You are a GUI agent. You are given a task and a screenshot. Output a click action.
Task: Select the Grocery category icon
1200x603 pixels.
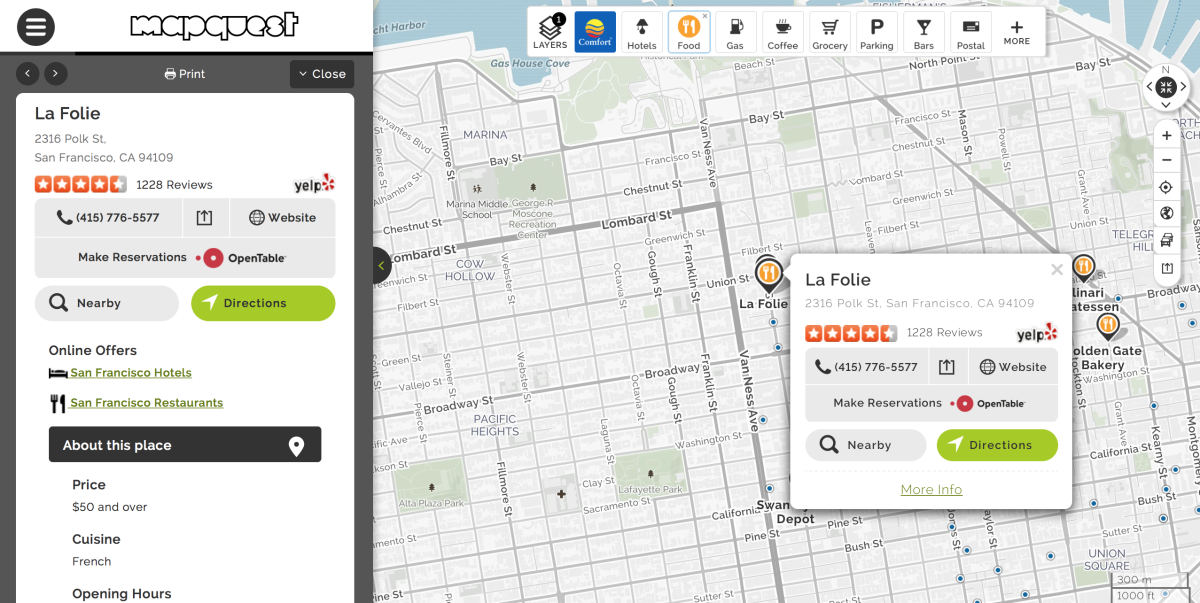coord(829,30)
